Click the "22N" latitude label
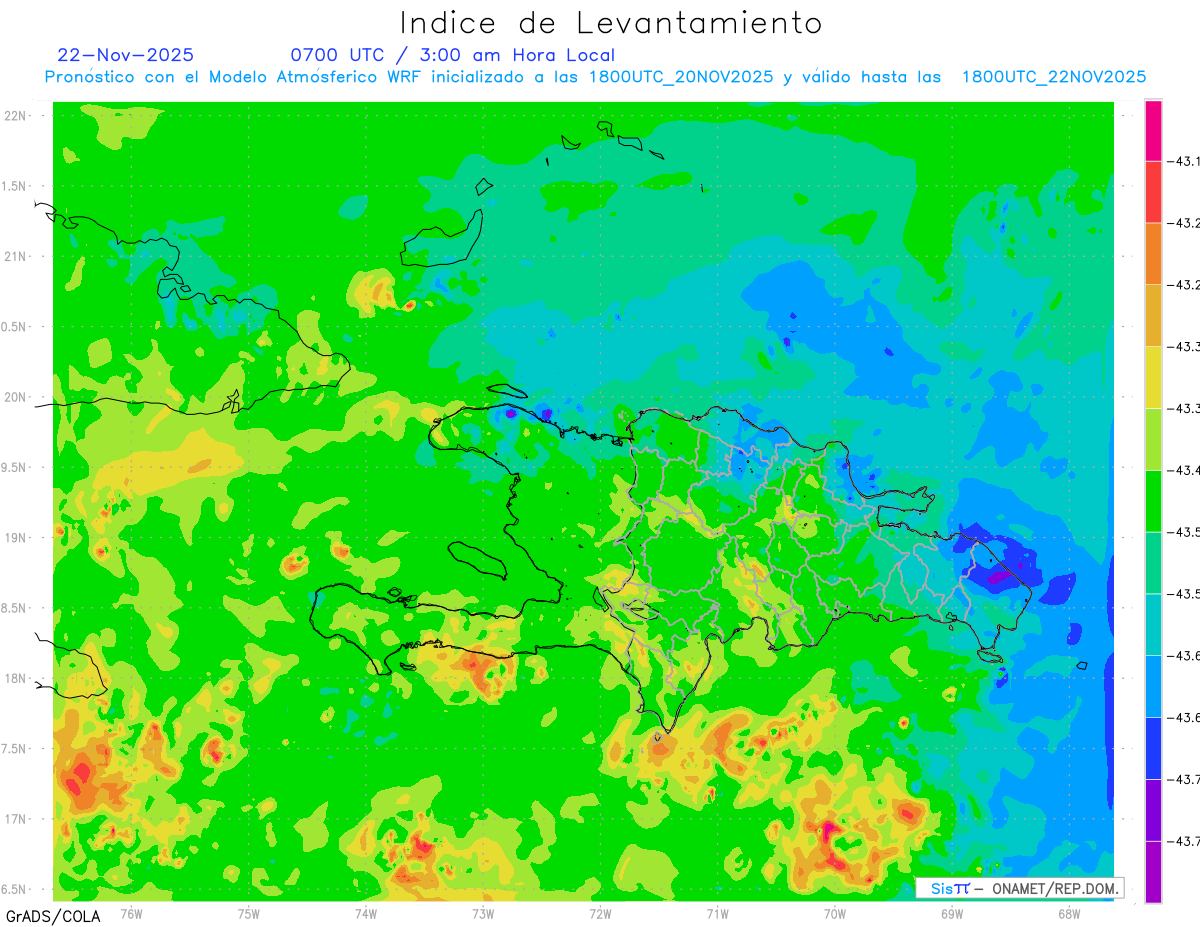 click(16, 115)
